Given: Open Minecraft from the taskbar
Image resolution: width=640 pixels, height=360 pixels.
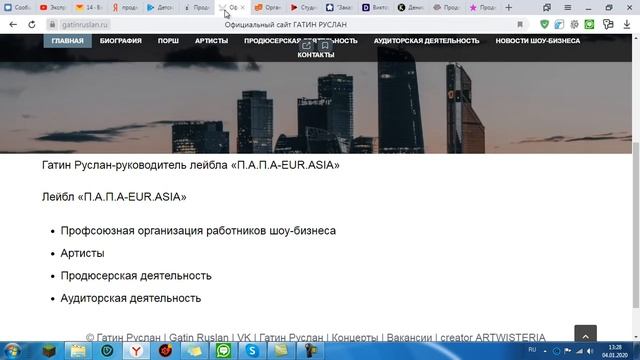Looking at the screenshot, I should click(x=49, y=351).
